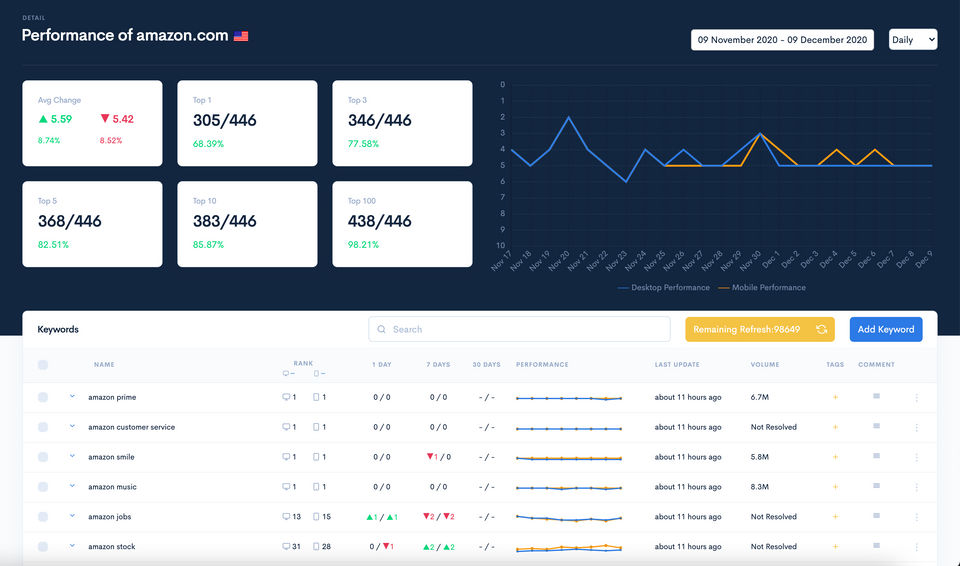This screenshot has height=566, width=960.
Task: Add a tag to amazon music row
Action: pyautogui.click(x=835, y=487)
